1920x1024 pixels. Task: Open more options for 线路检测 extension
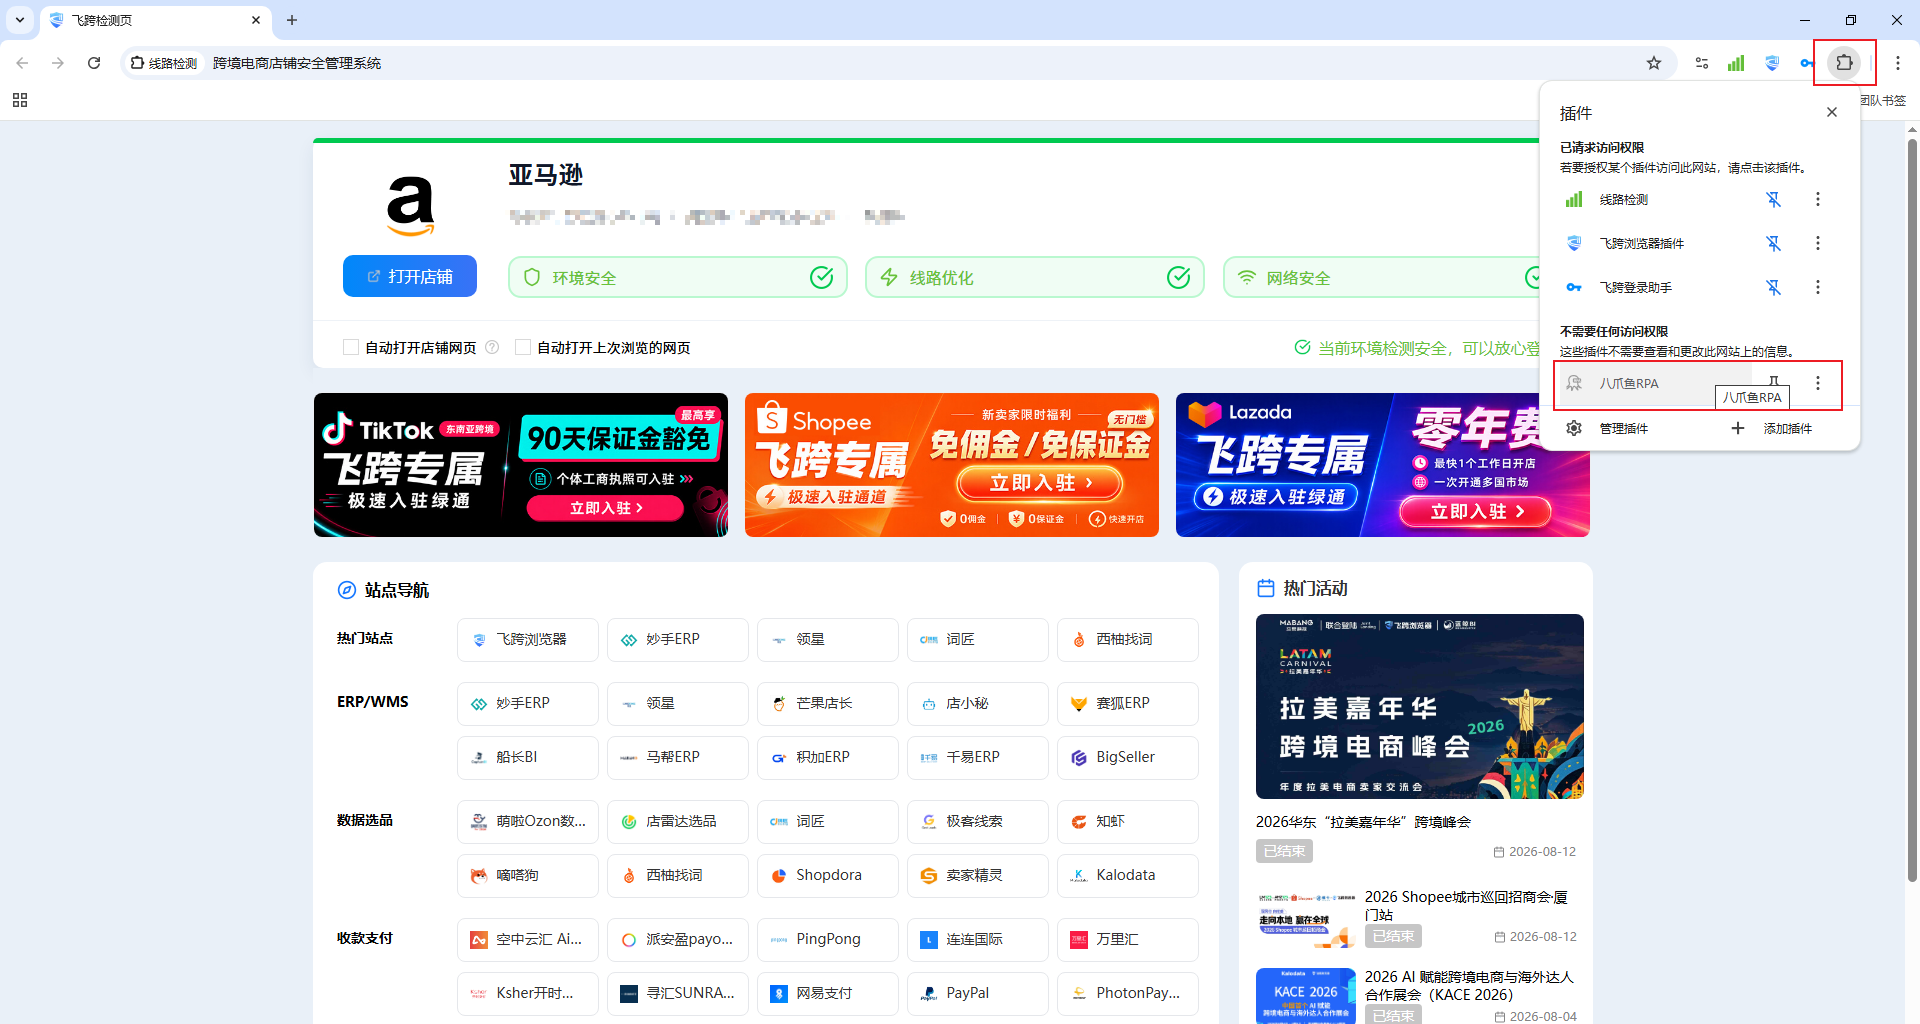click(1818, 200)
